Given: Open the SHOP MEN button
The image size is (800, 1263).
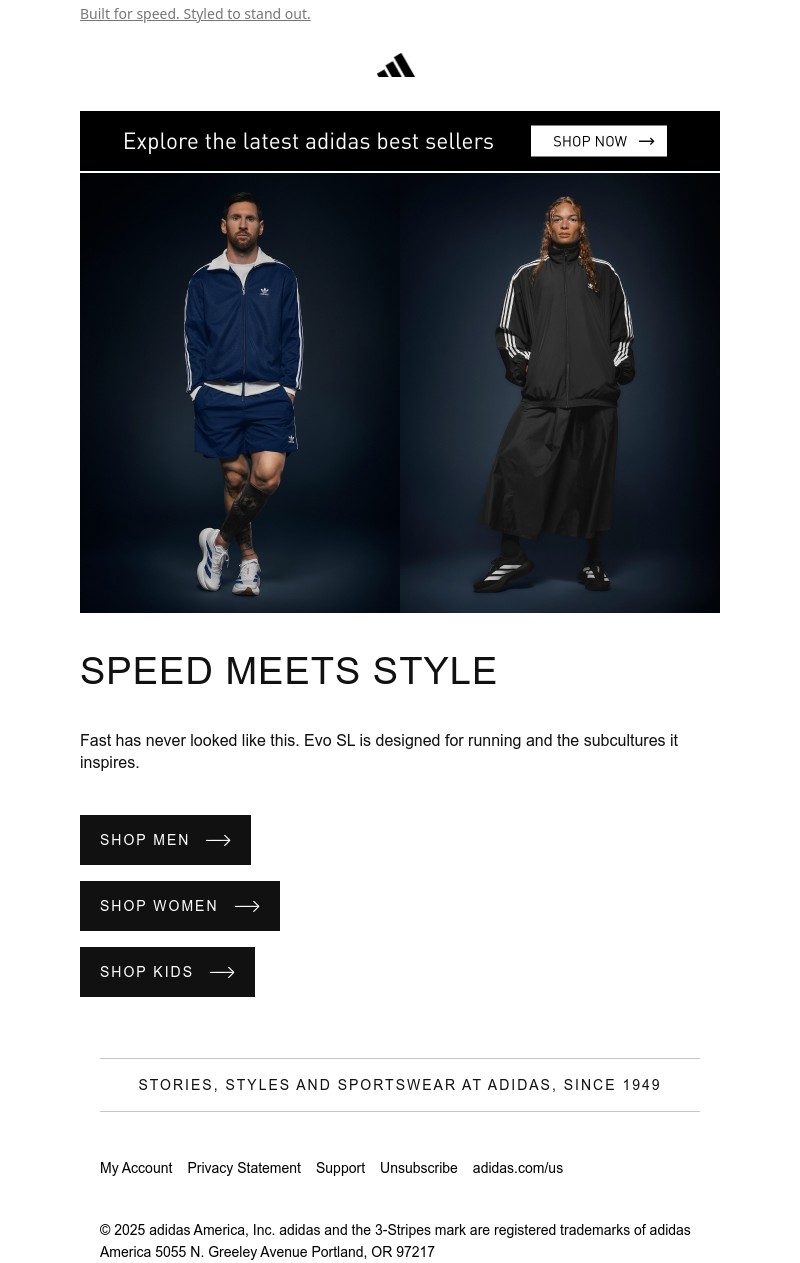Looking at the screenshot, I should [165, 840].
